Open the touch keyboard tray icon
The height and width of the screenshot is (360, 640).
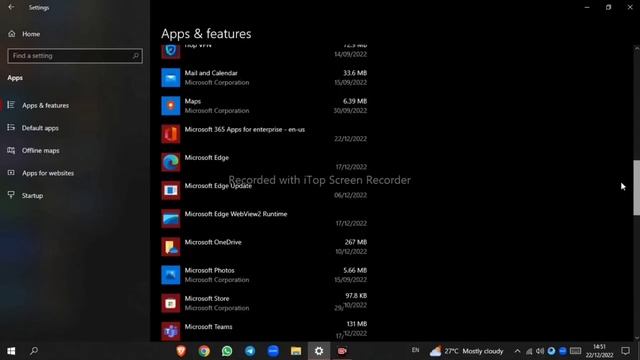point(576,351)
